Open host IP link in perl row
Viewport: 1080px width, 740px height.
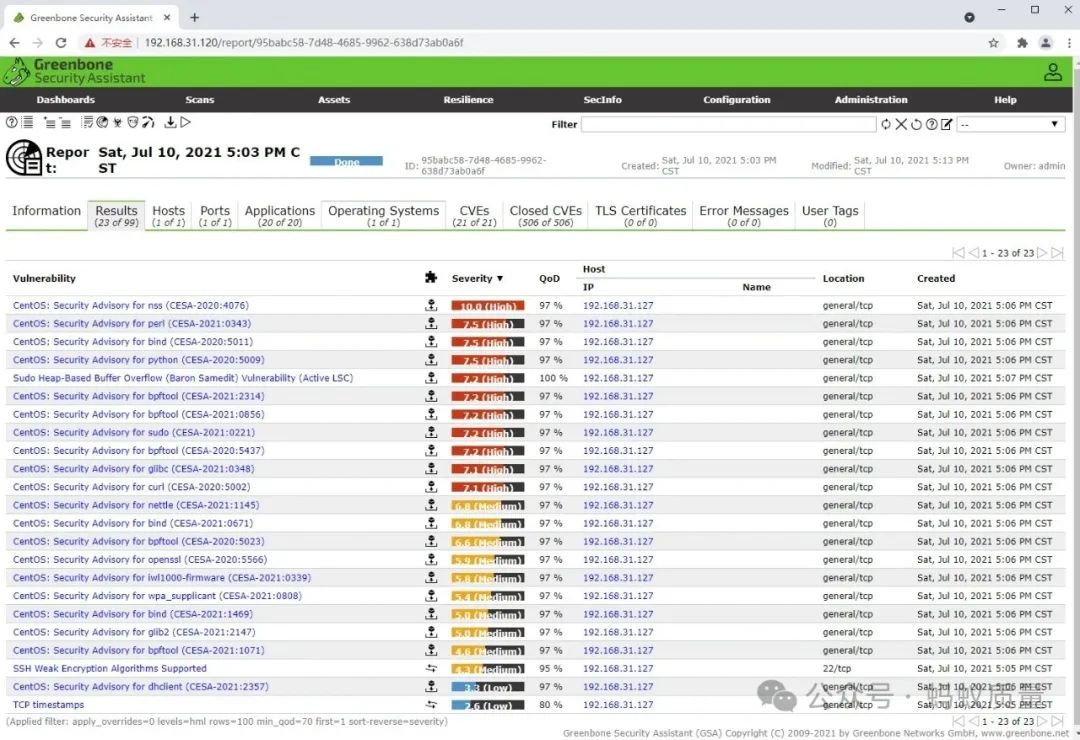[x=618, y=324]
